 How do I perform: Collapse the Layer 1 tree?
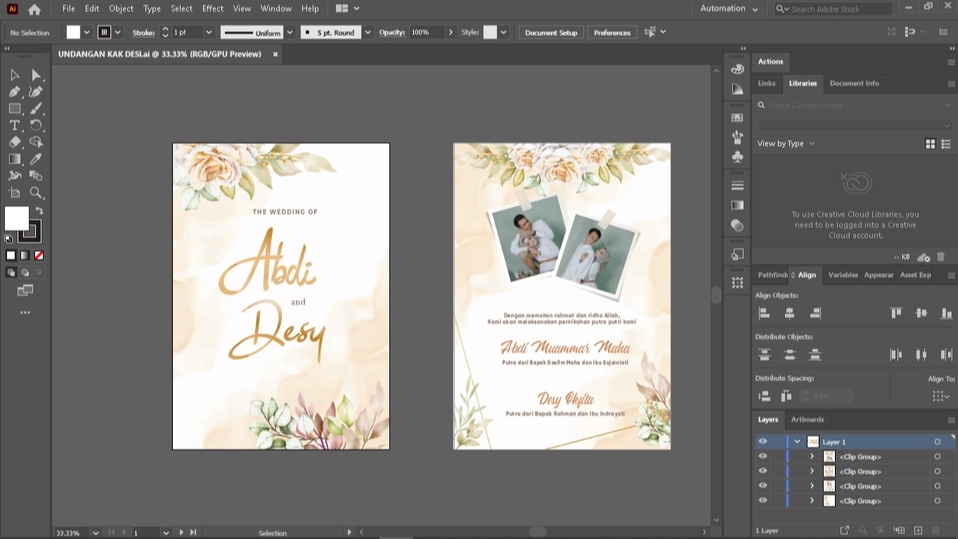[x=797, y=441]
